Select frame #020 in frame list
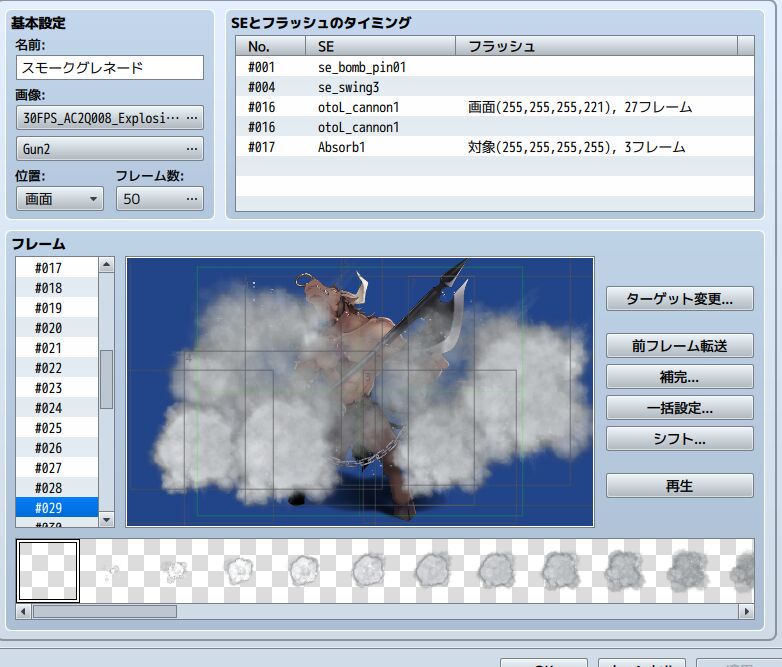The image size is (782, 667). pos(57,328)
